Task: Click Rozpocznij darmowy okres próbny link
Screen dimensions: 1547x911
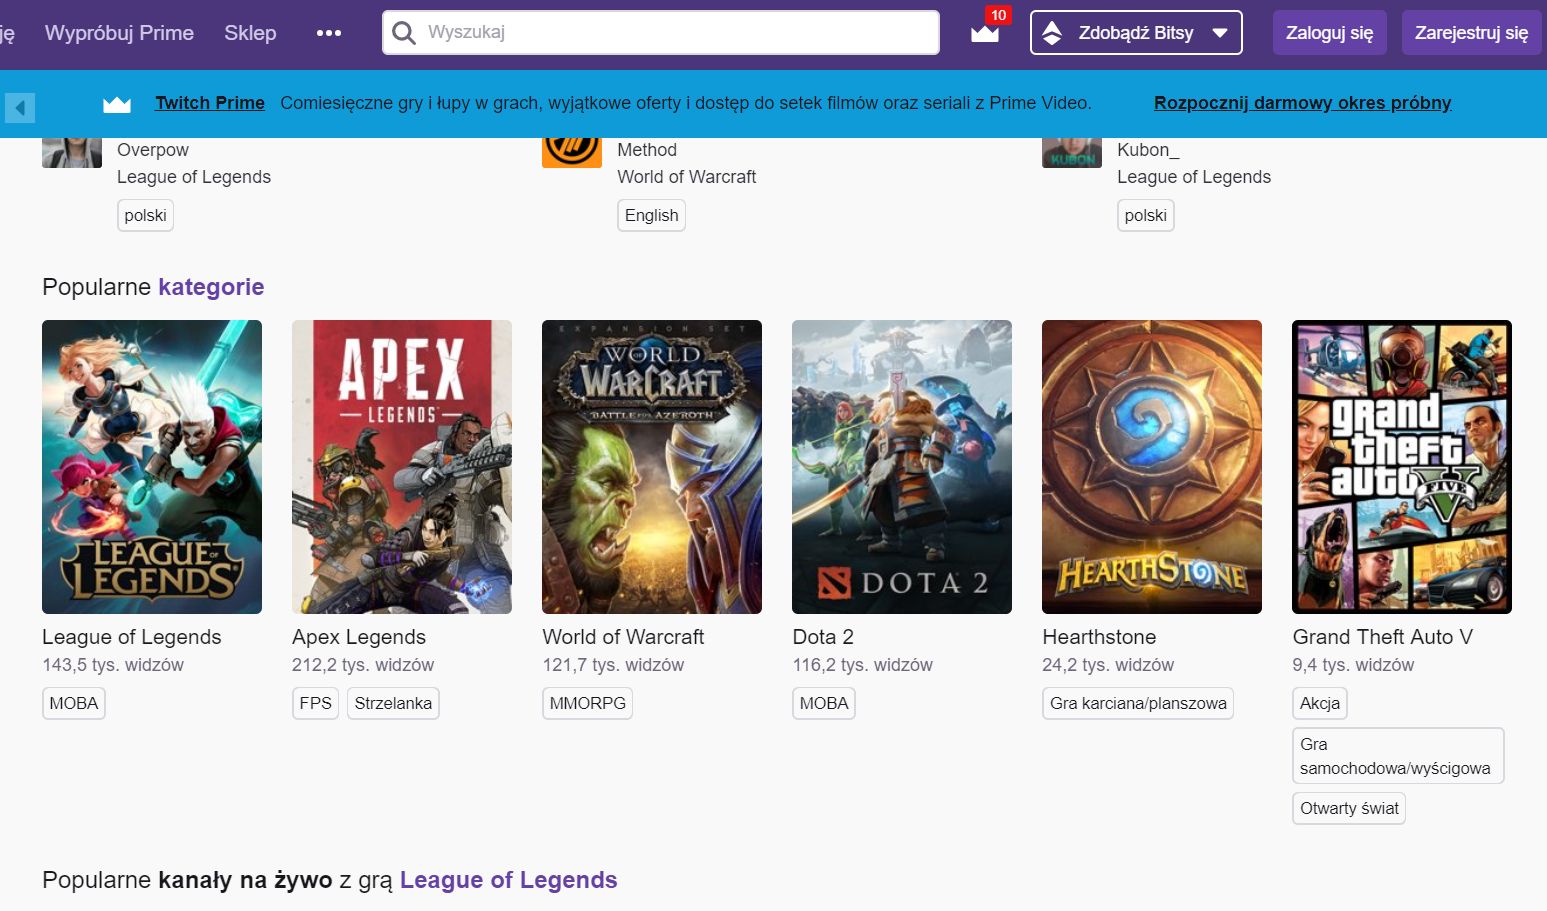Action: 1302,103
